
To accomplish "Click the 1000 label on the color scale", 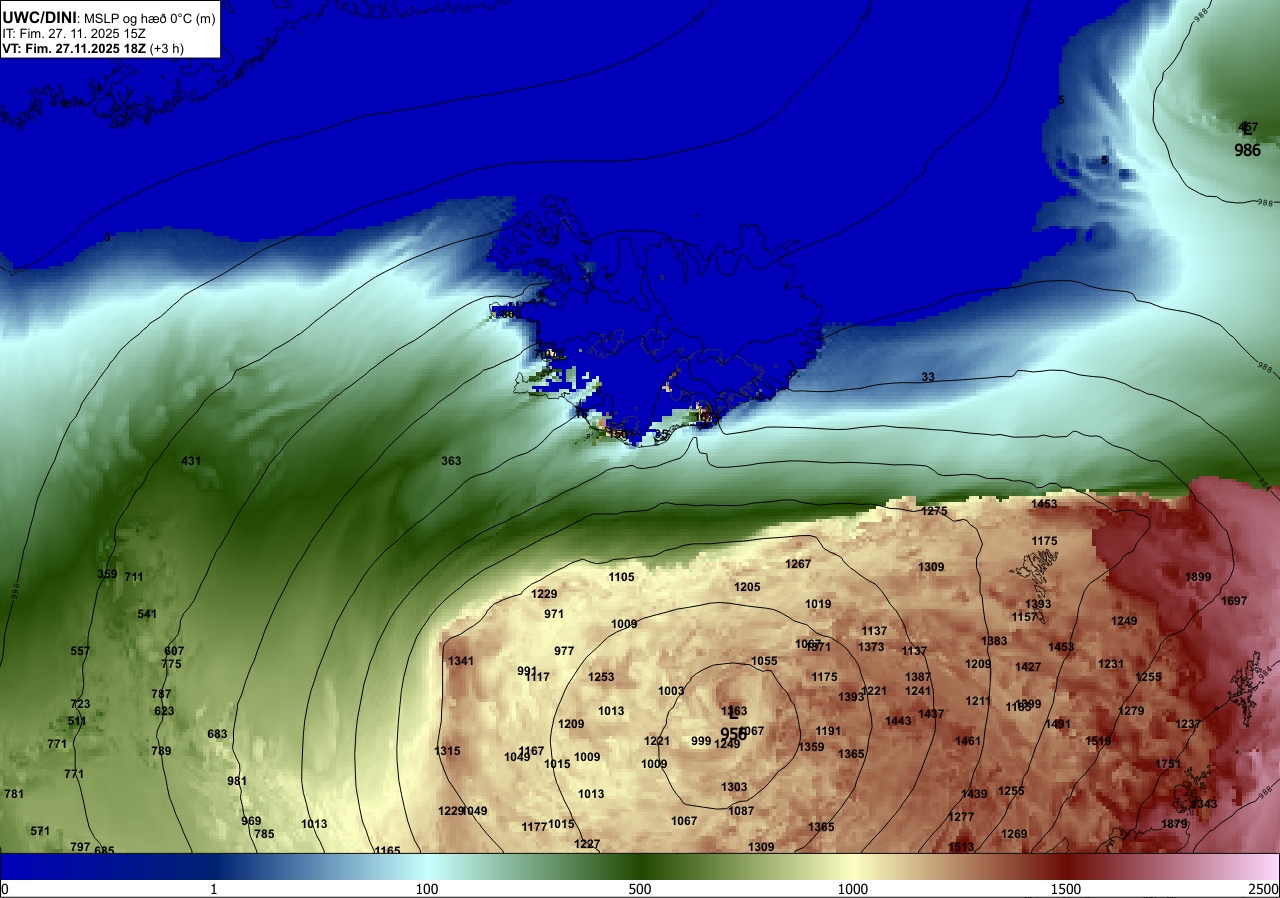I will click(x=853, y=889).
